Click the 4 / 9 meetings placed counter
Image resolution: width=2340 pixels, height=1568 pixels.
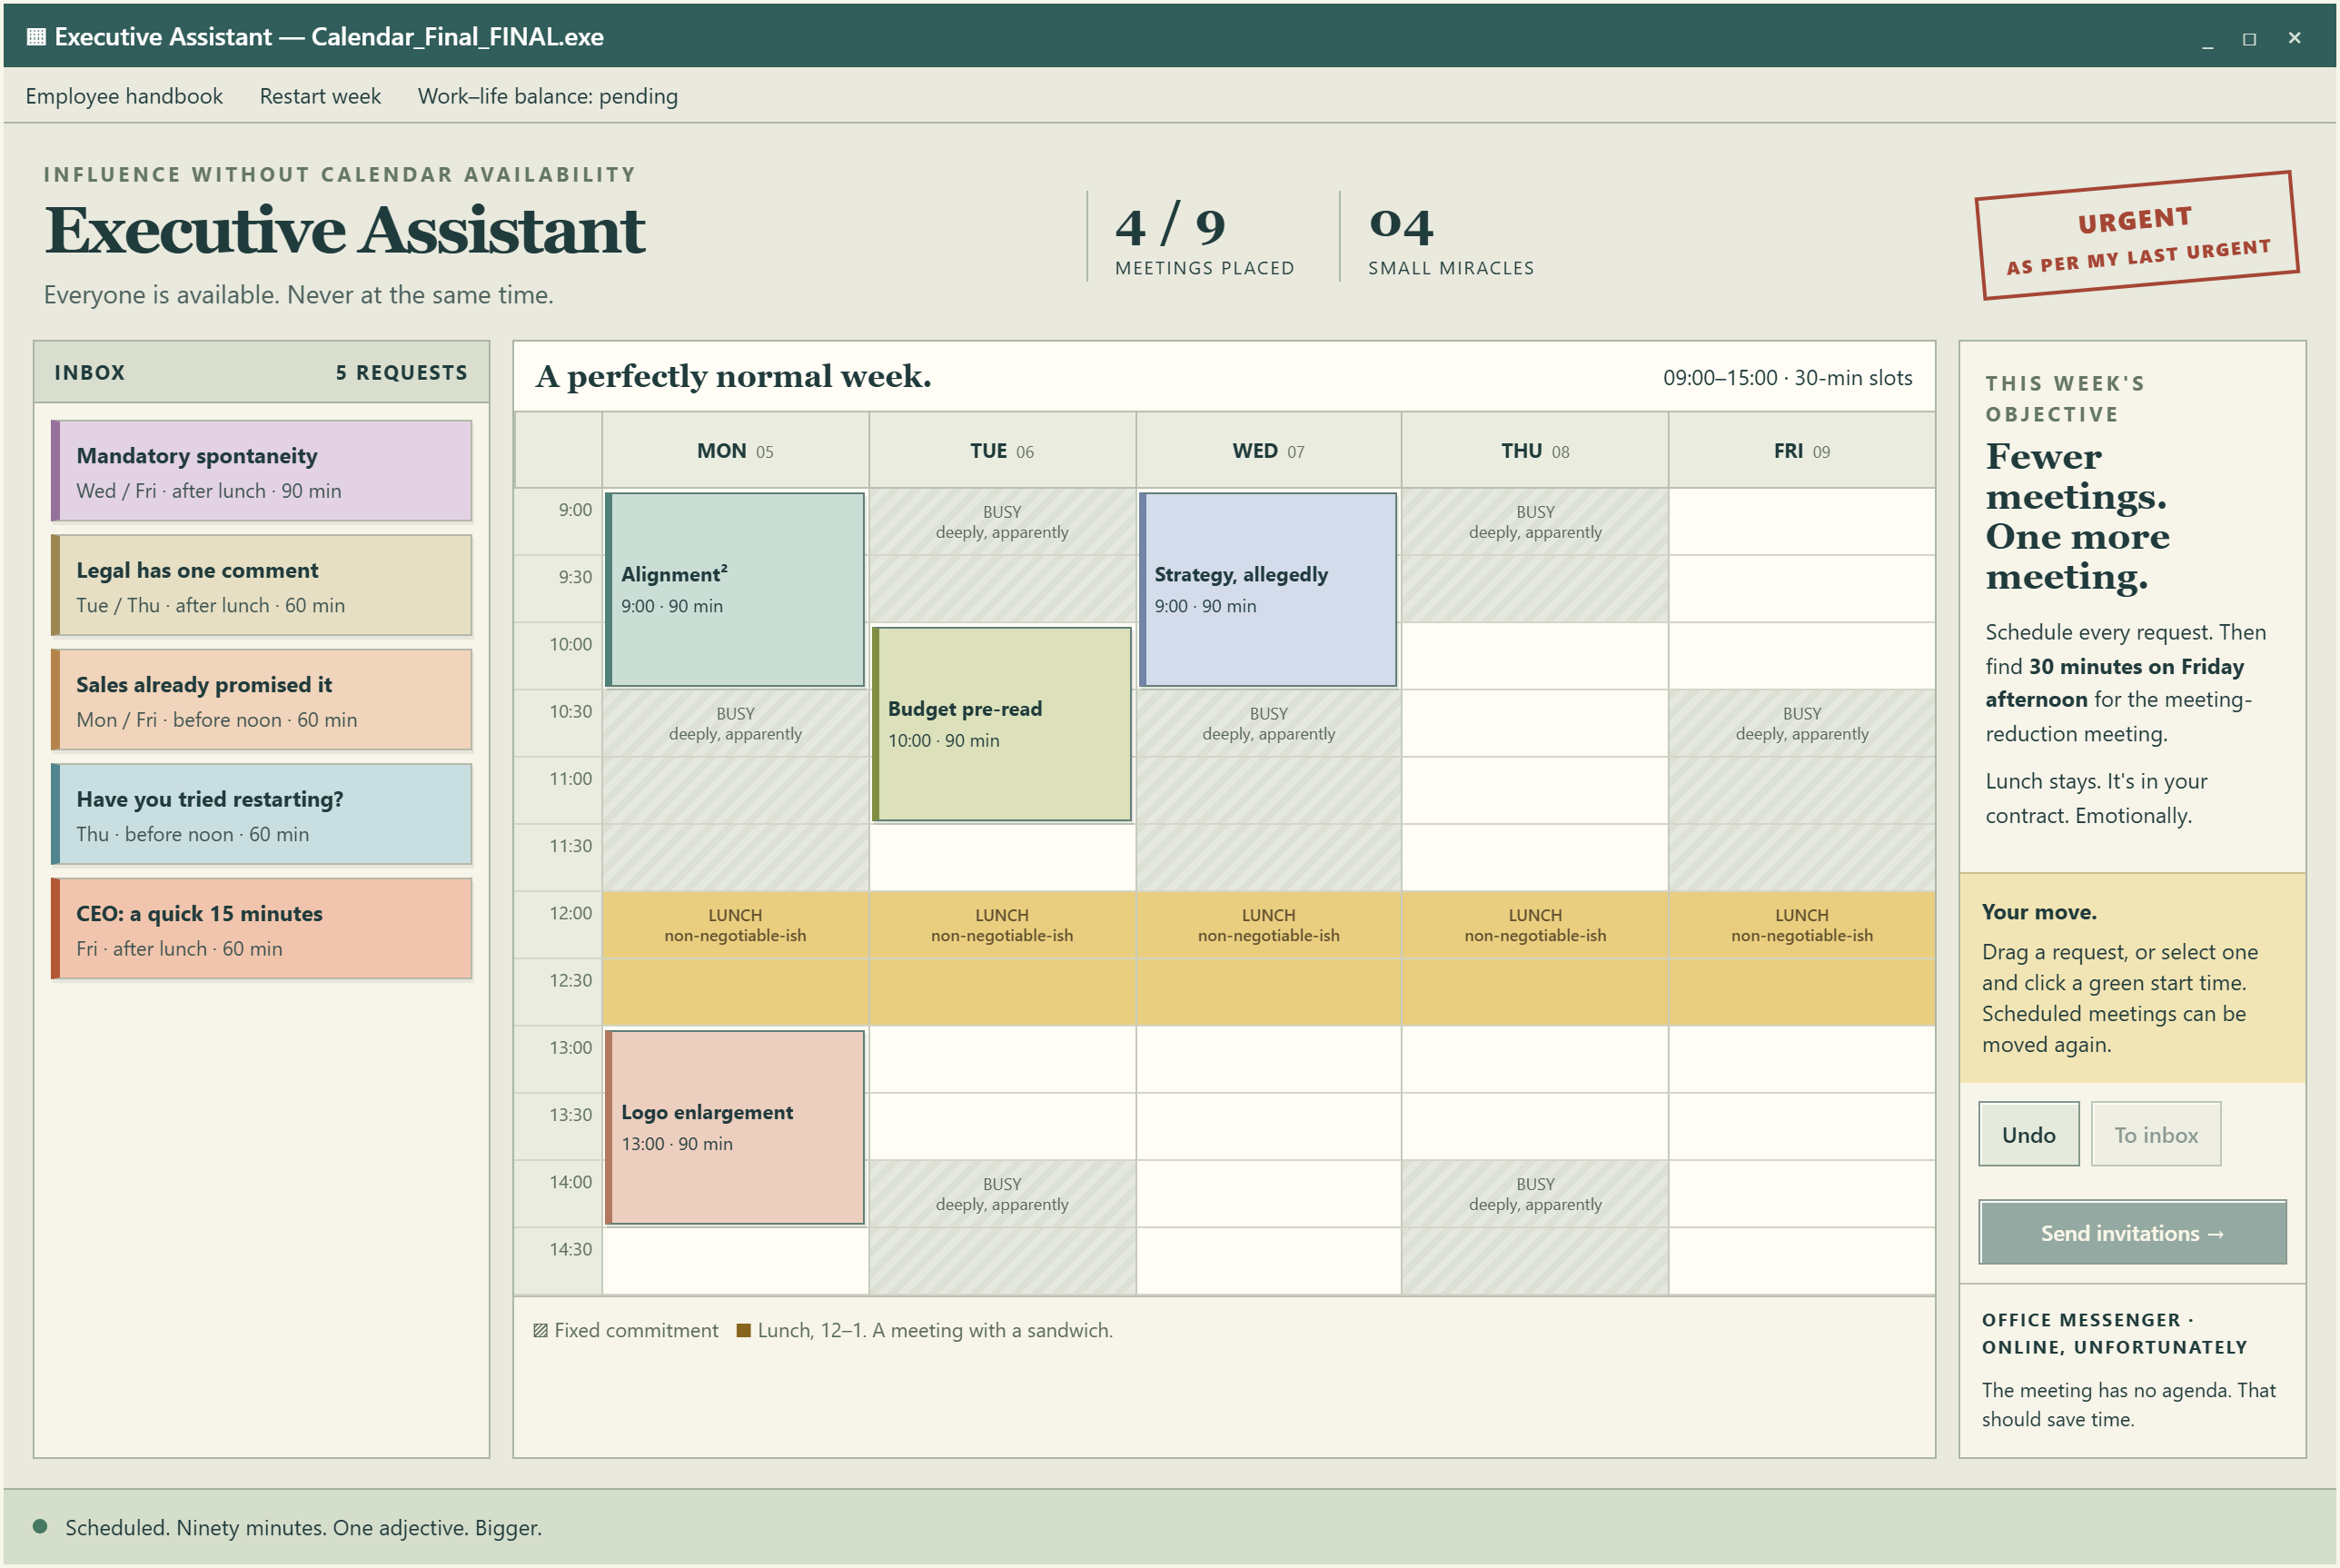1204,238
